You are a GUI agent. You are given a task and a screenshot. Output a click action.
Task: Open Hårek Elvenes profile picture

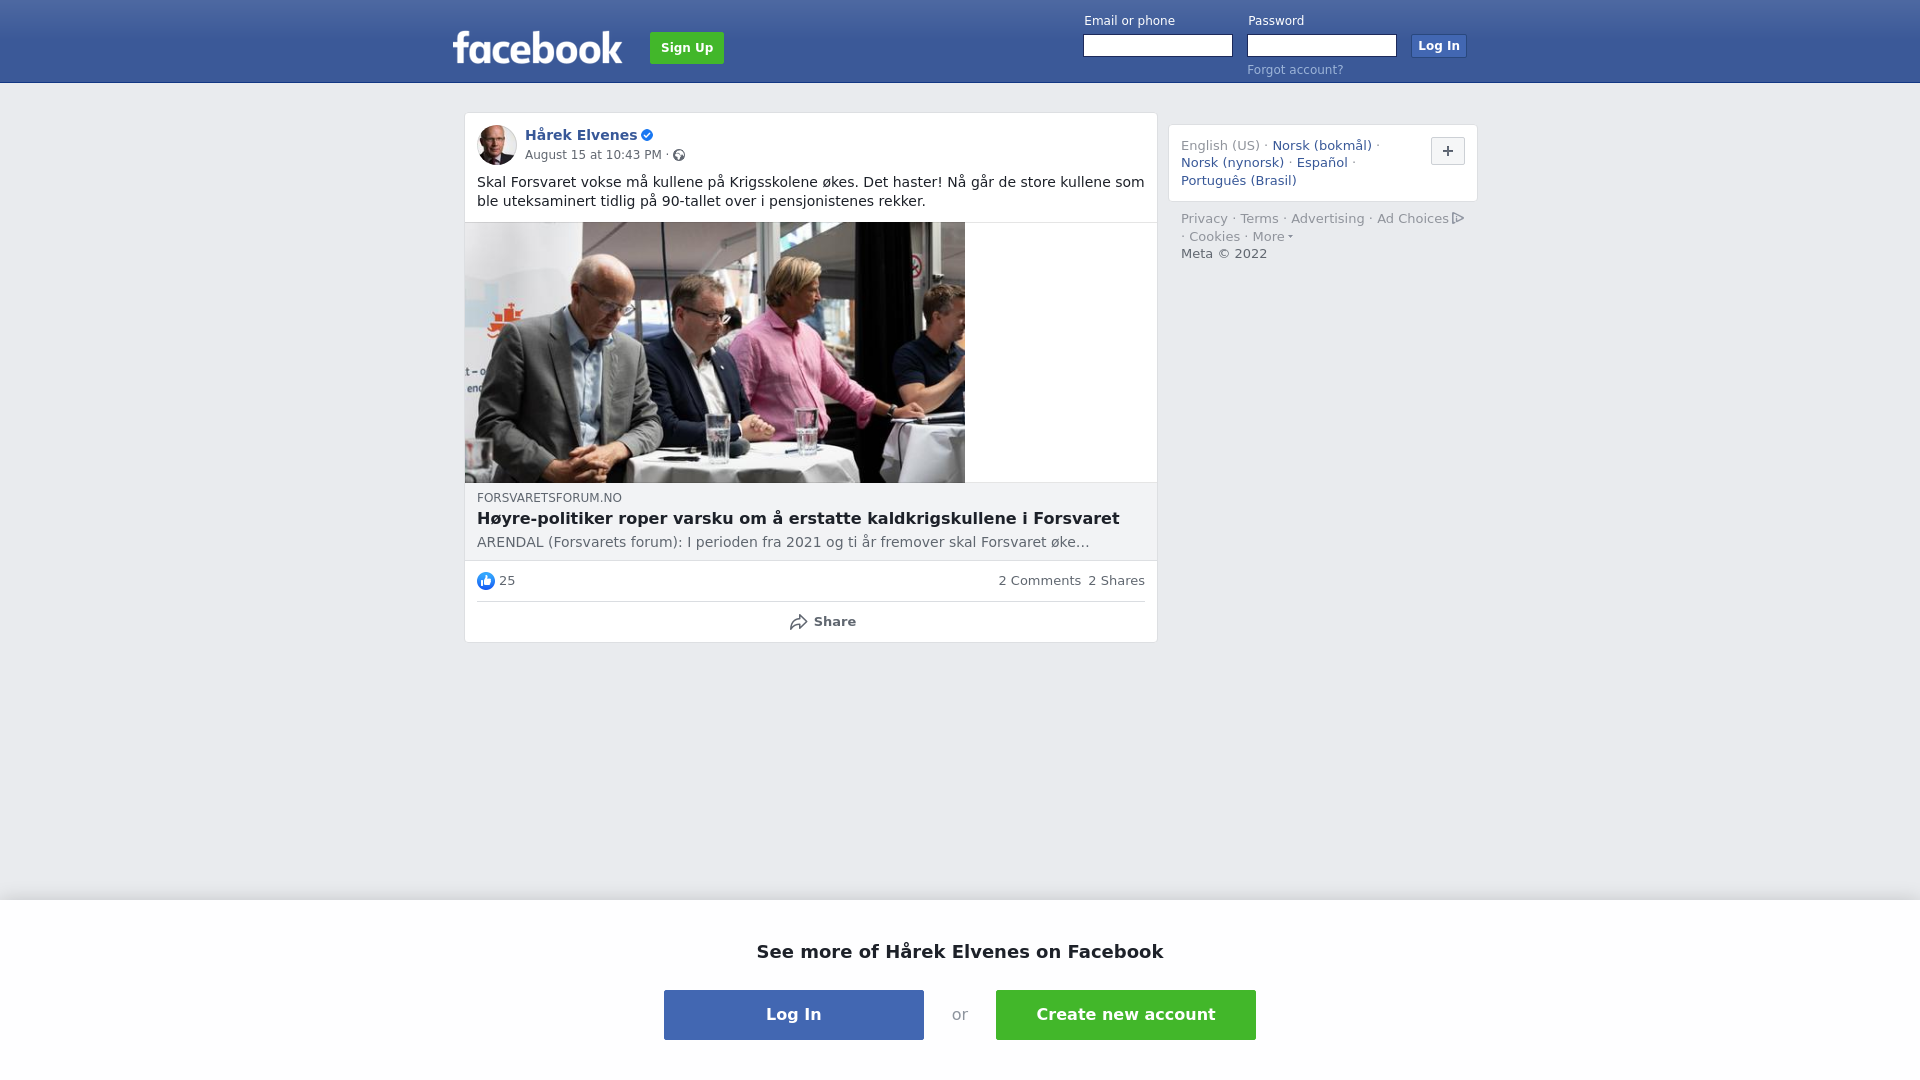[497, 145]
